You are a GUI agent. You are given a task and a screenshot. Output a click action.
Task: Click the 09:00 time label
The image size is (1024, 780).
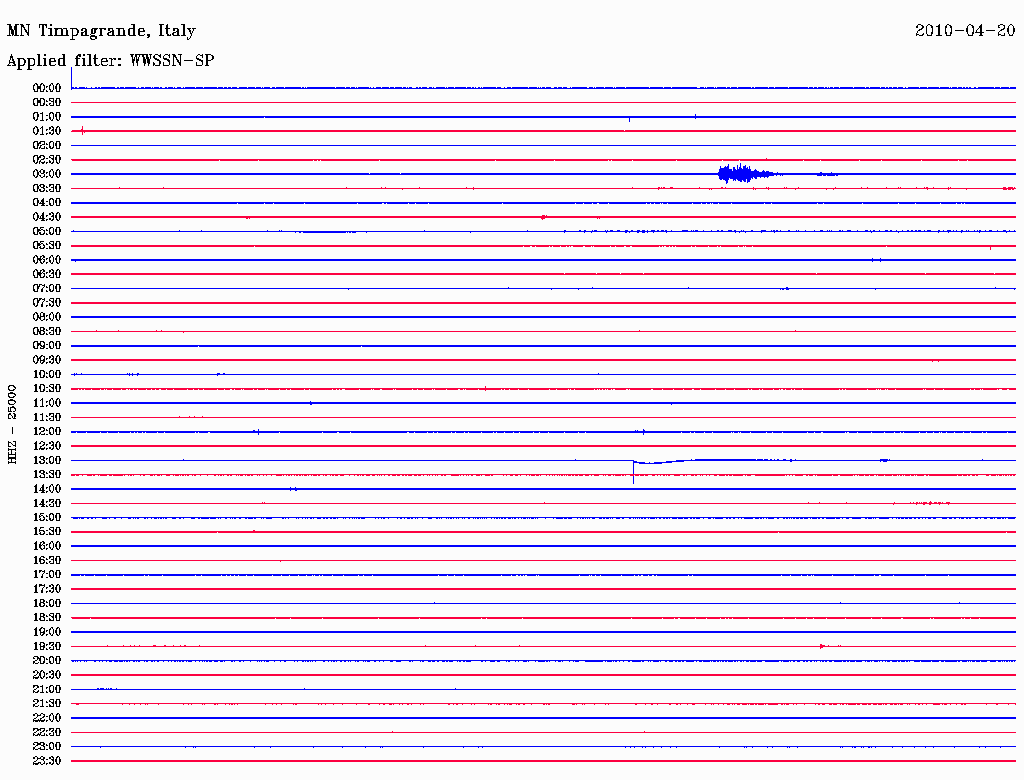tap(47, 346)
